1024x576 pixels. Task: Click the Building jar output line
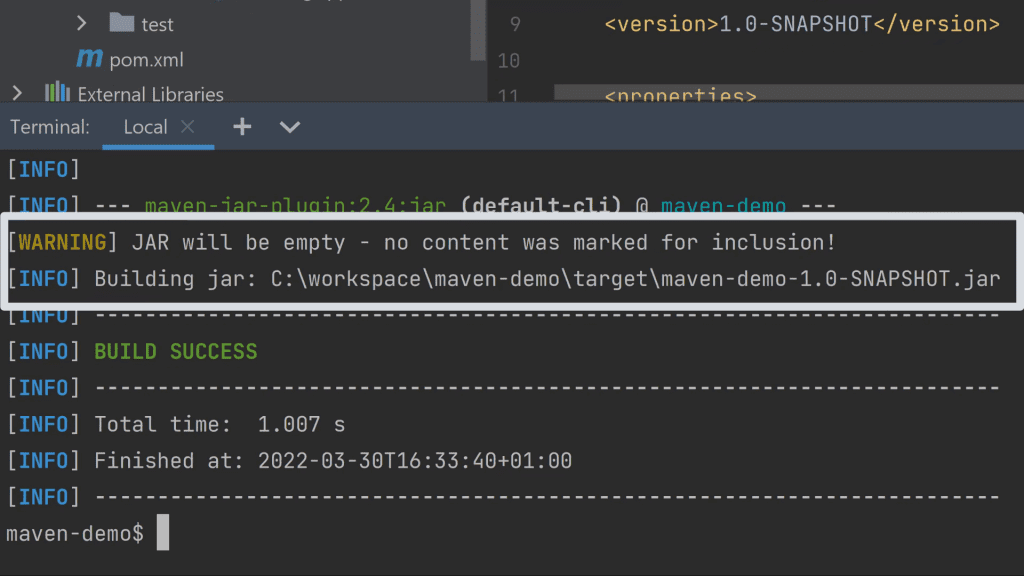point(400,279)
